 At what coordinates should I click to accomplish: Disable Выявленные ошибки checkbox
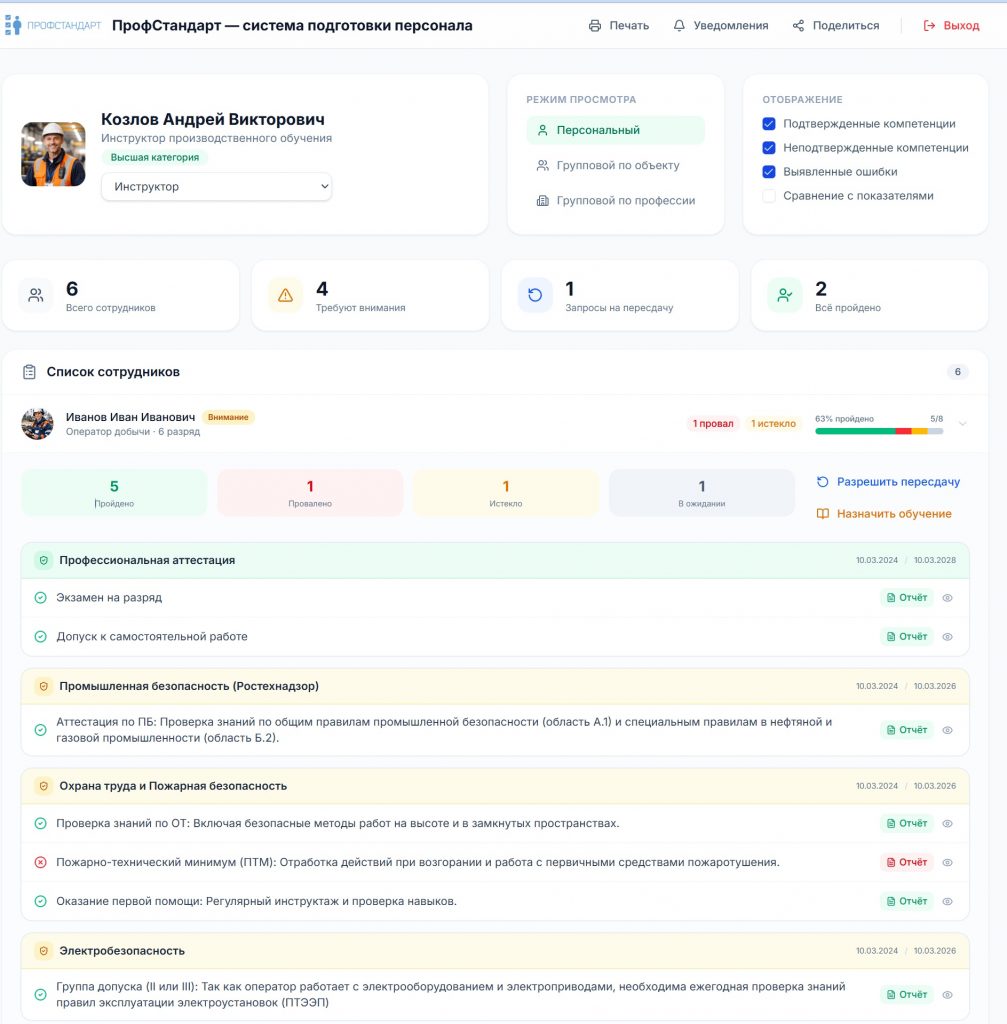769,172
